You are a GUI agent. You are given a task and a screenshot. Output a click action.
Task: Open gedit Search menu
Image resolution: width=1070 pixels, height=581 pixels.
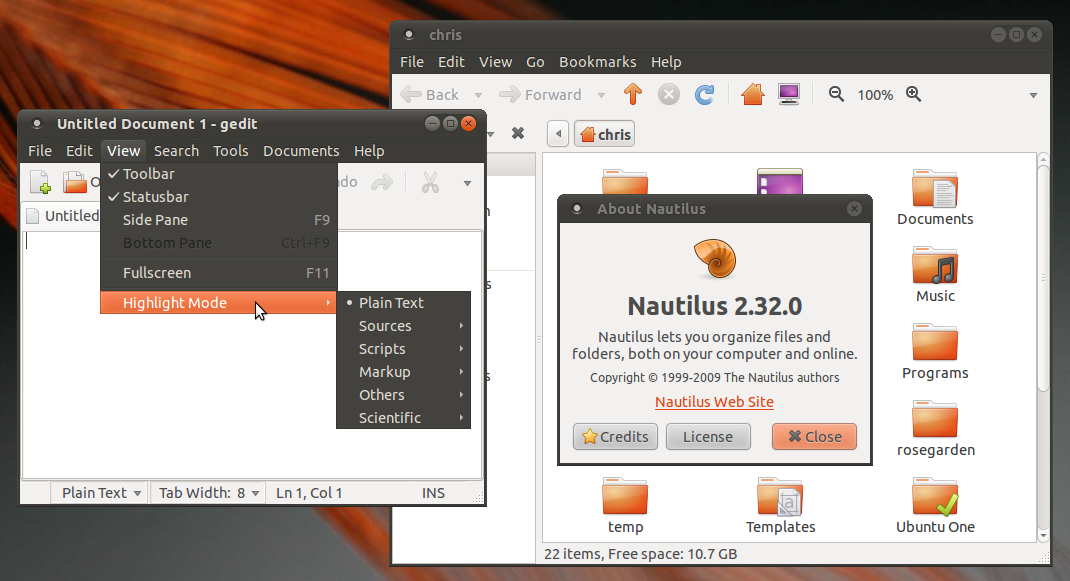tap(176, 151)
